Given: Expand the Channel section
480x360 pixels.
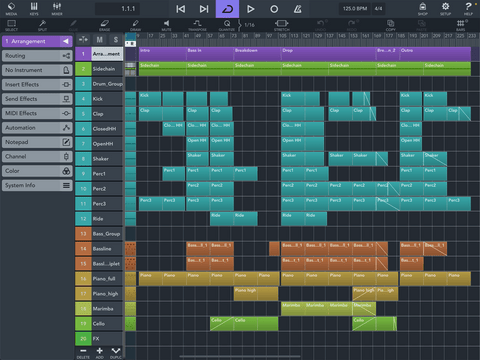Looking at the screenshot, I should pos(37,156).
